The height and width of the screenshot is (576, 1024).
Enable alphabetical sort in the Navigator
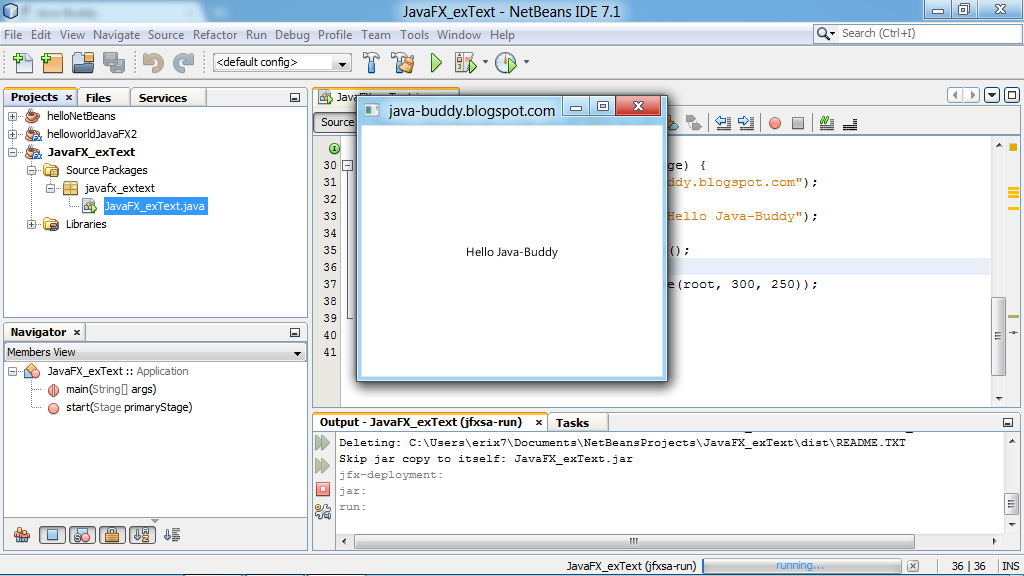coord(141,534)
